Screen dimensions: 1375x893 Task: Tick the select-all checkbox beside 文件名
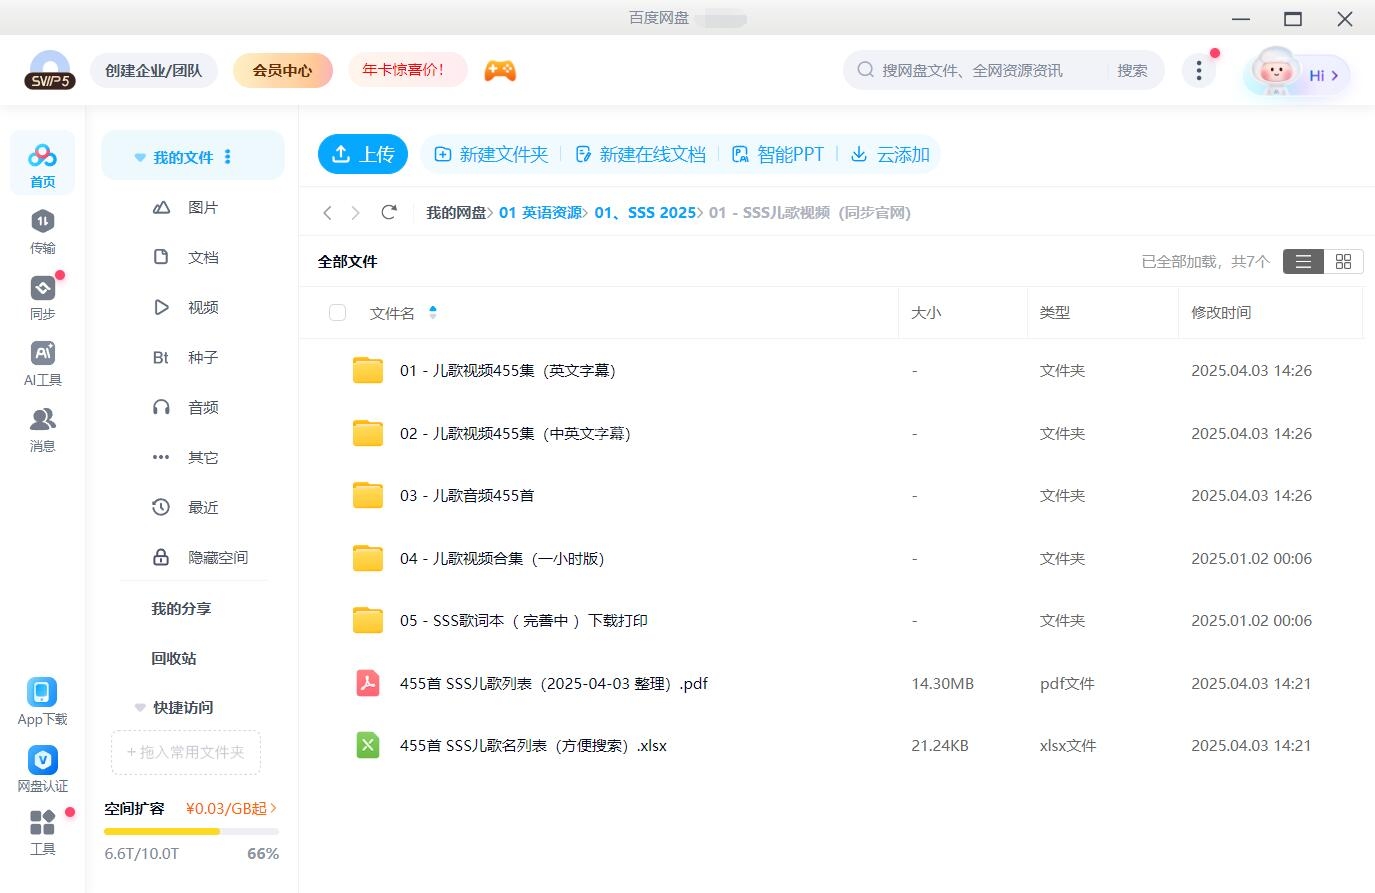tap(337, 313)
